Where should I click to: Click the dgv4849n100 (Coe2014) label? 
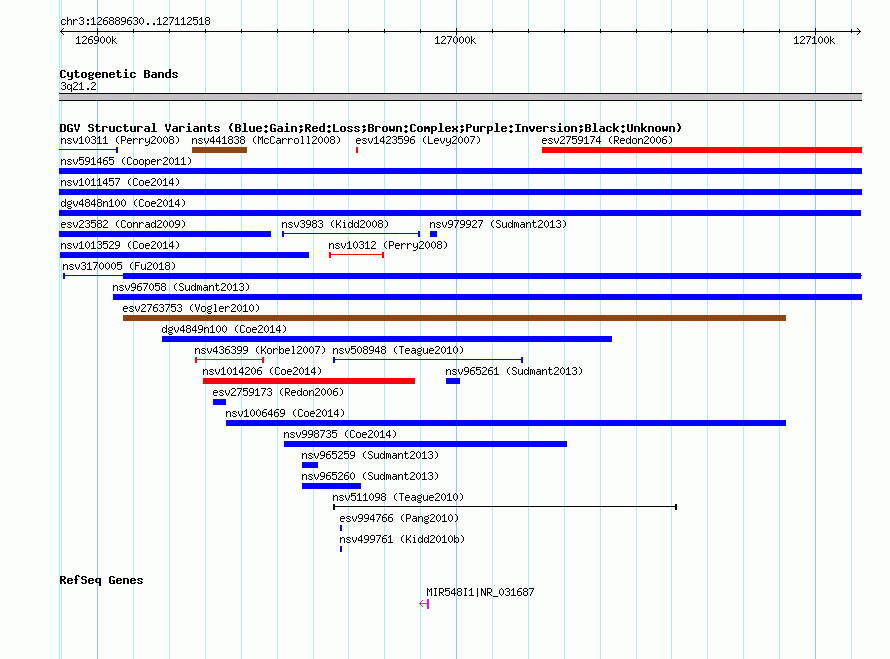224,329
